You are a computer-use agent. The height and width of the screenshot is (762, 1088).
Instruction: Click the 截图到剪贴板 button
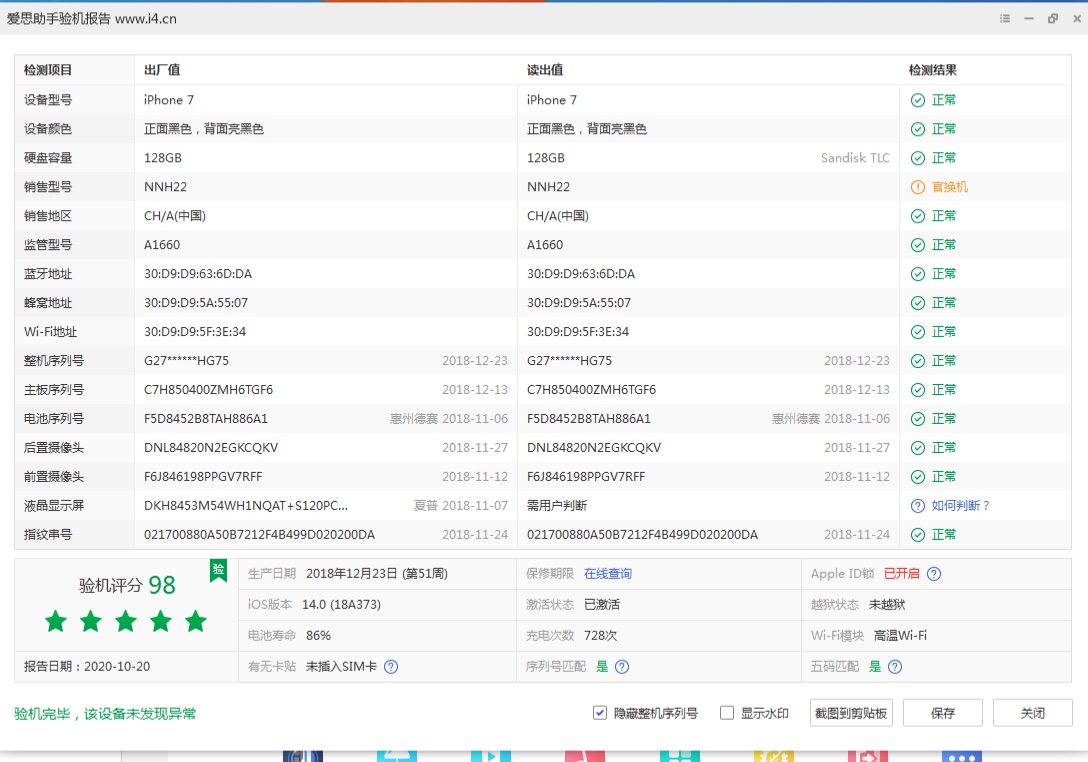point(851,713)
